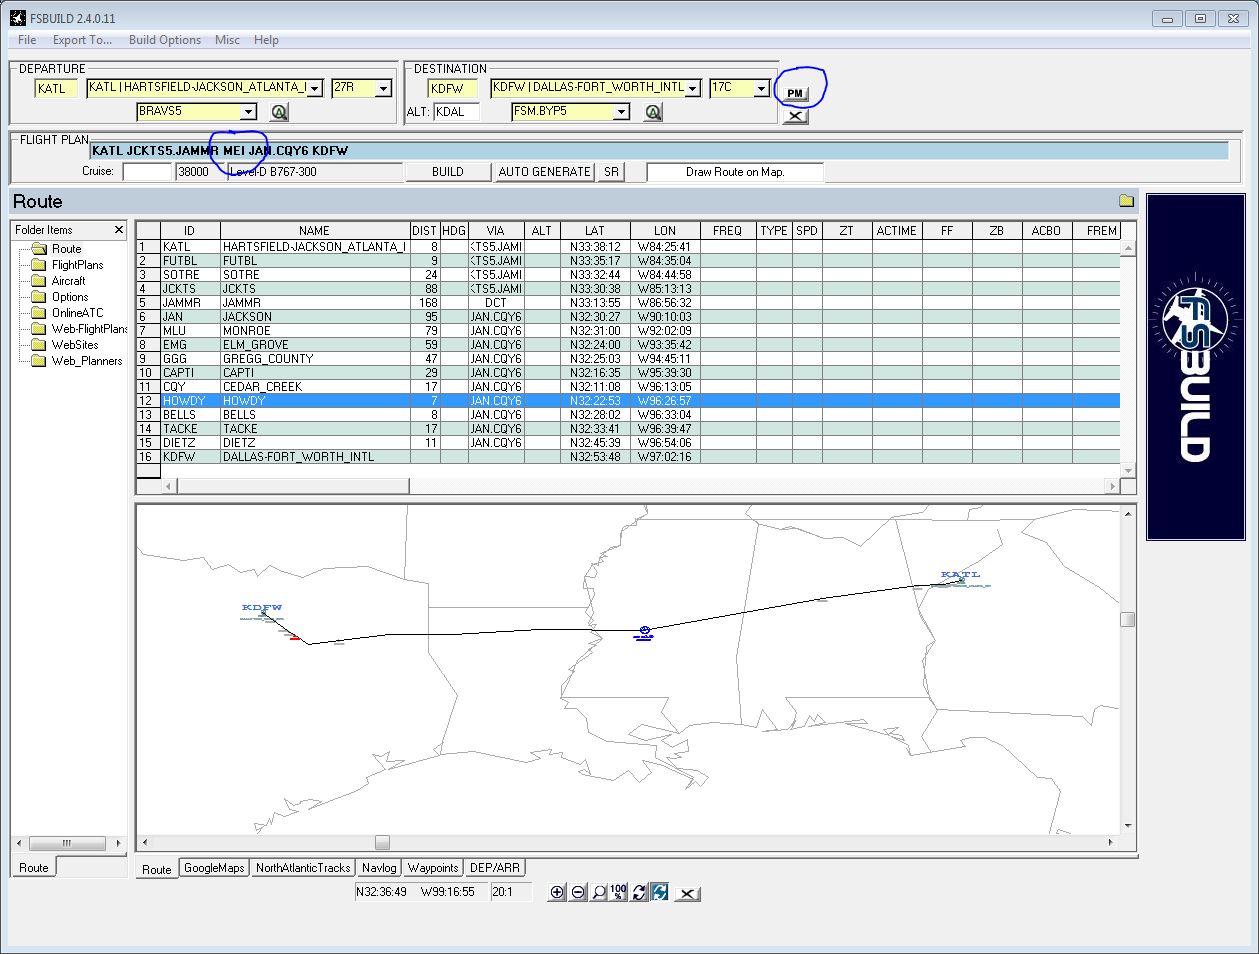Open the File menu
Viewport: 1259px width, 954px height.
[x=27, y=40]
